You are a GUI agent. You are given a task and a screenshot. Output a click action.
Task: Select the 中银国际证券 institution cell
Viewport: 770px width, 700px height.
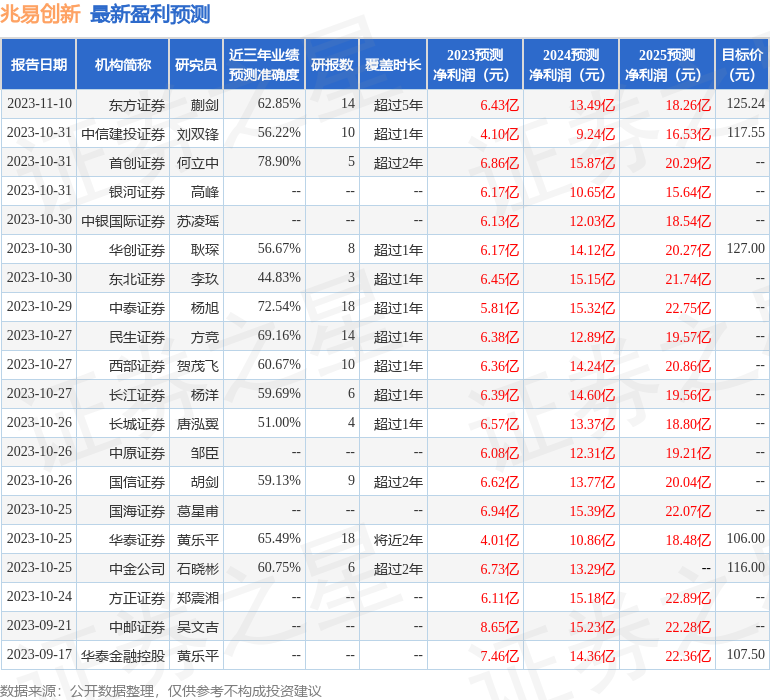point(123,221)
